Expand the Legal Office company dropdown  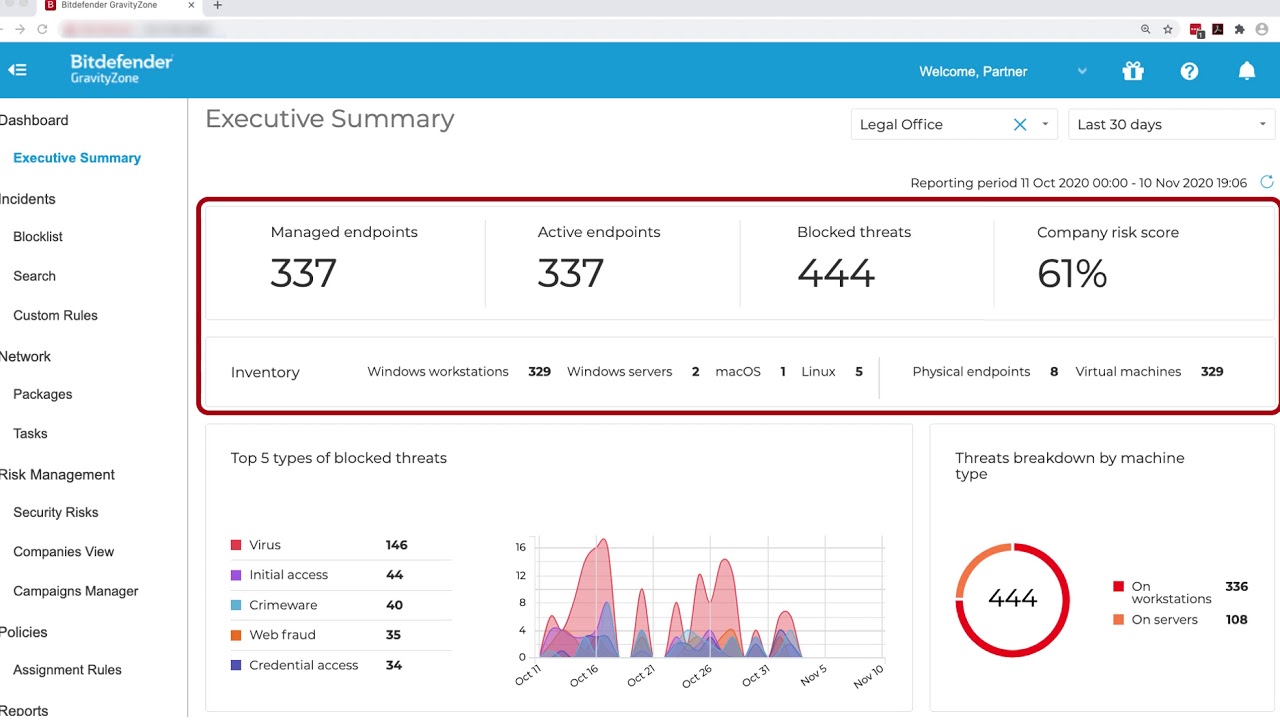click(x=1045, y=125)
